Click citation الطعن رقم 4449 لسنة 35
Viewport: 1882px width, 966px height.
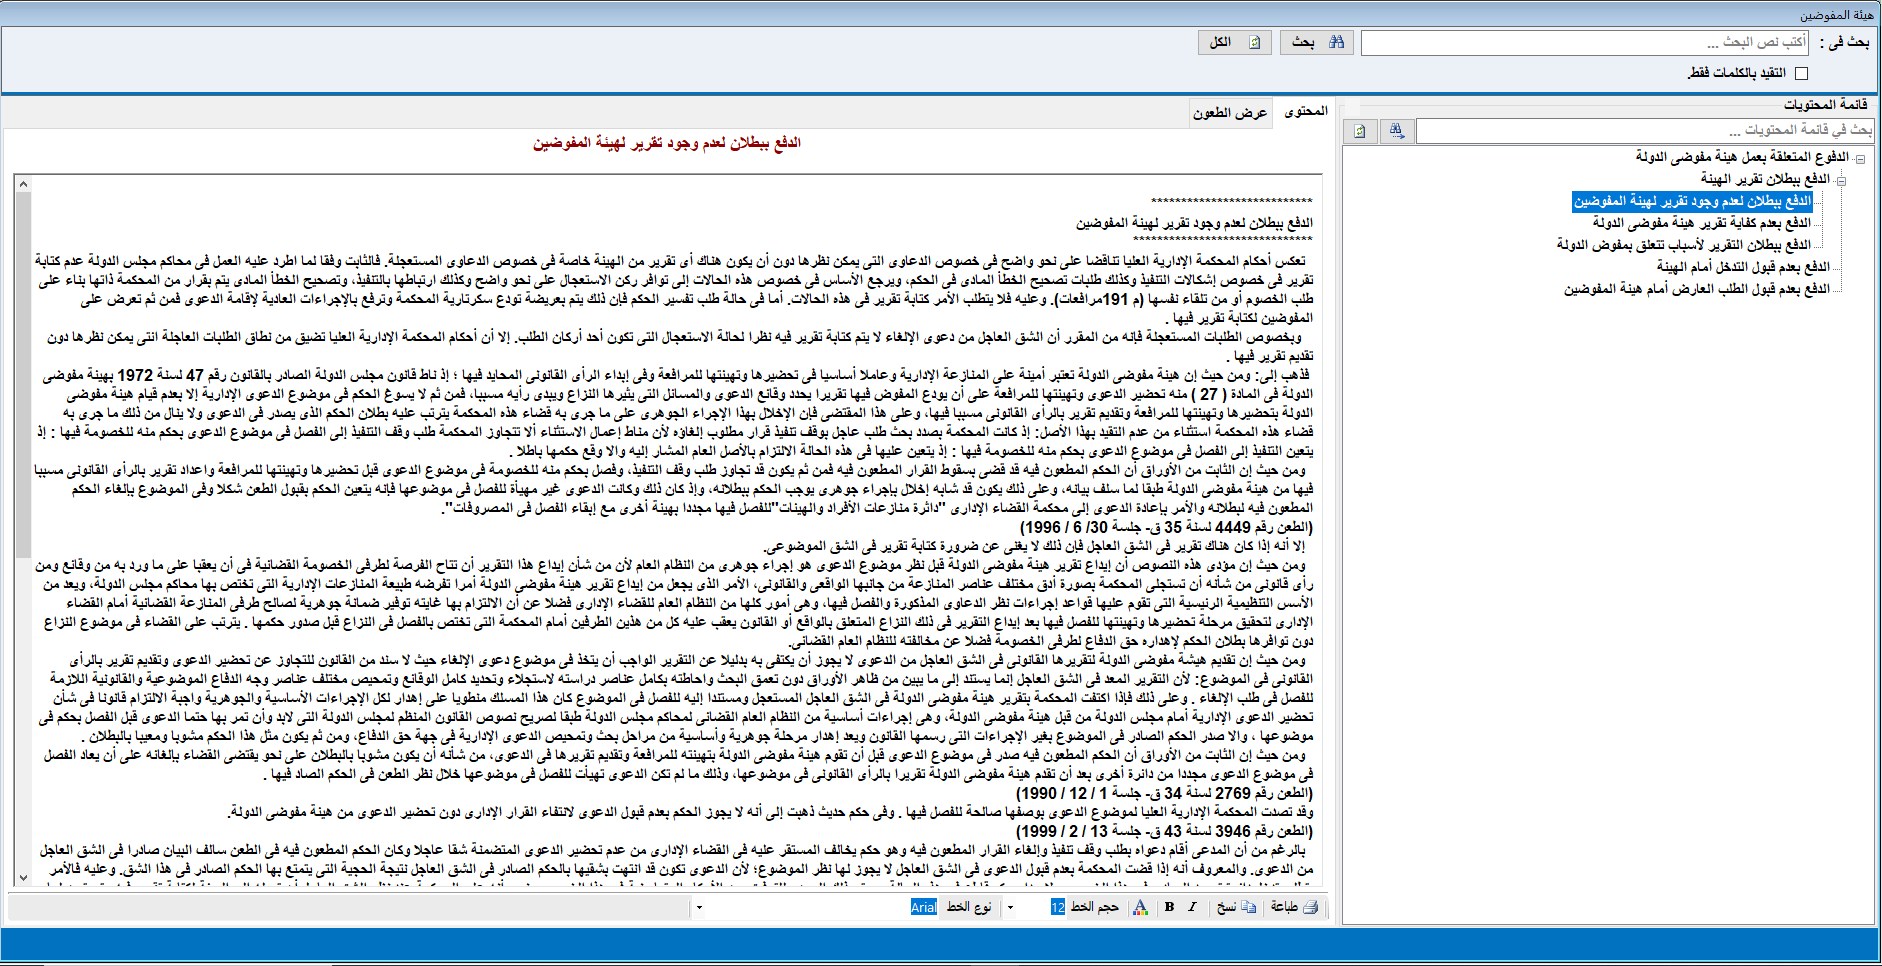1166,527
